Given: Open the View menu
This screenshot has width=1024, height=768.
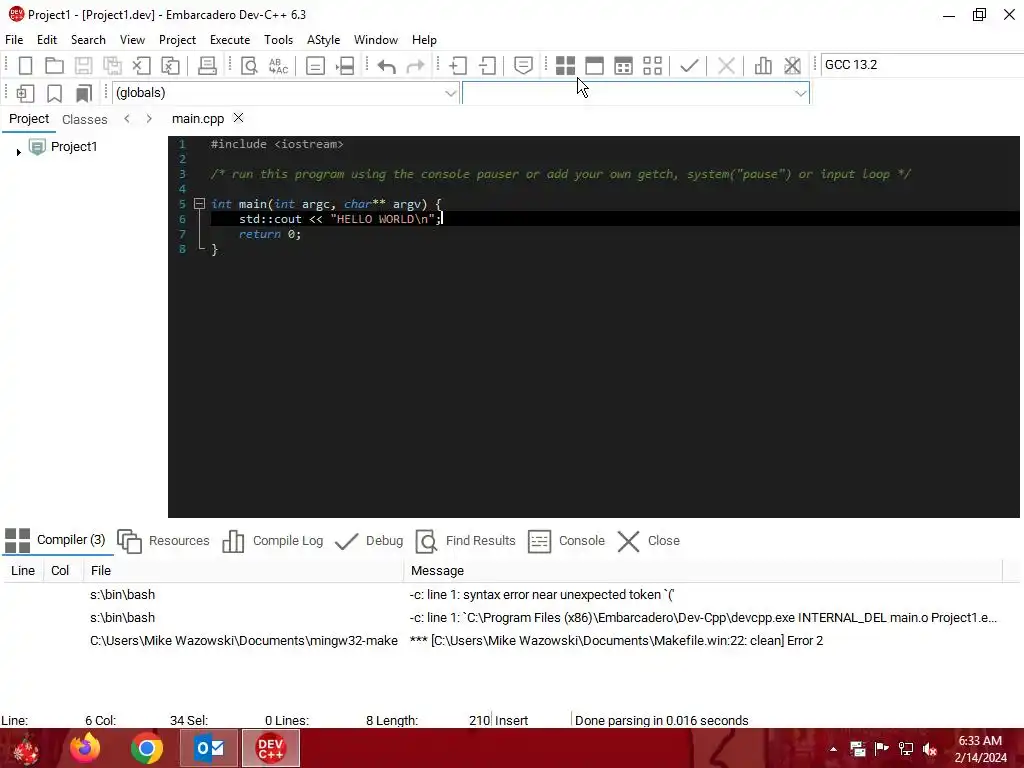Looking at the screenshot, I should point(132,40).
